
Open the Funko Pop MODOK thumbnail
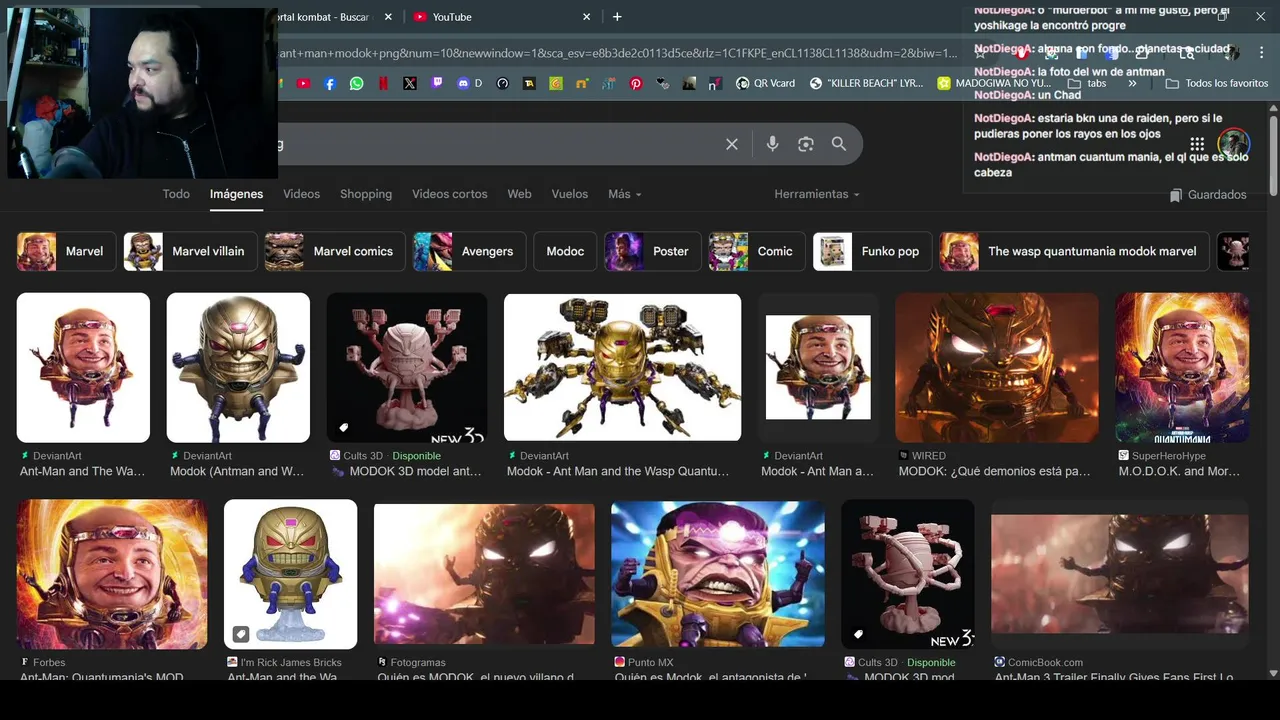tap(290, 574)
